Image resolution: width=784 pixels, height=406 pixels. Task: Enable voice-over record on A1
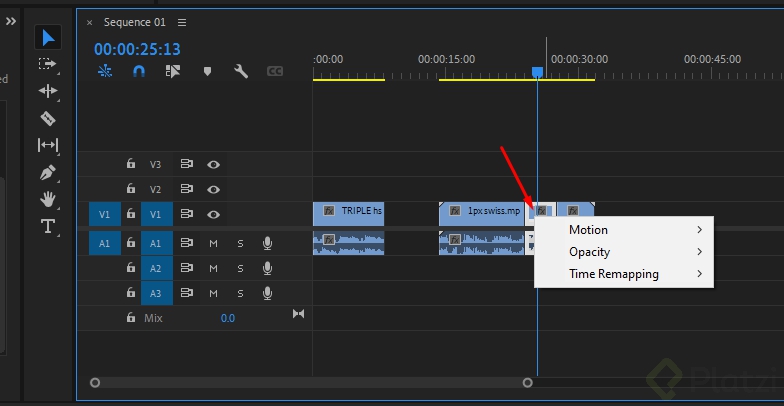click(x=268, y=244)
